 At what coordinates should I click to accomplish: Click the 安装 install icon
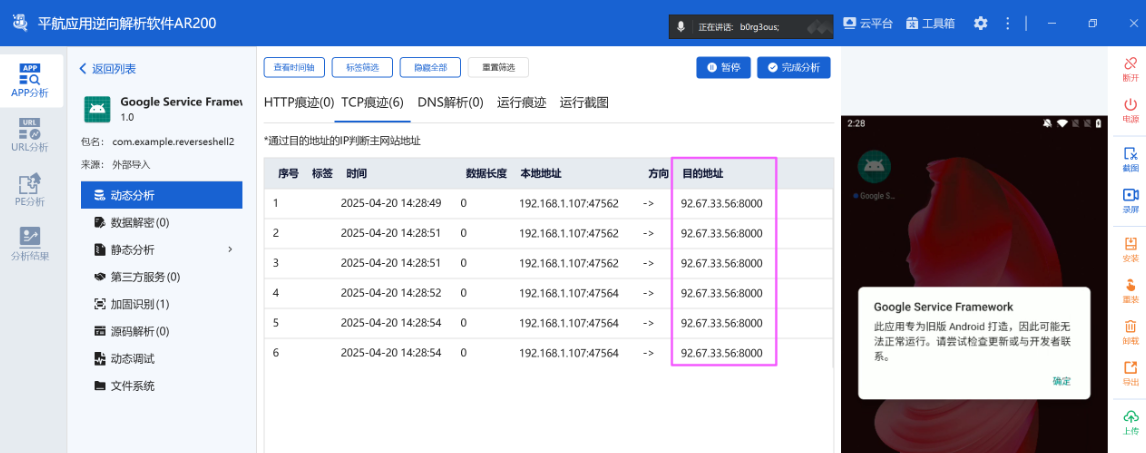point(1130,248)
